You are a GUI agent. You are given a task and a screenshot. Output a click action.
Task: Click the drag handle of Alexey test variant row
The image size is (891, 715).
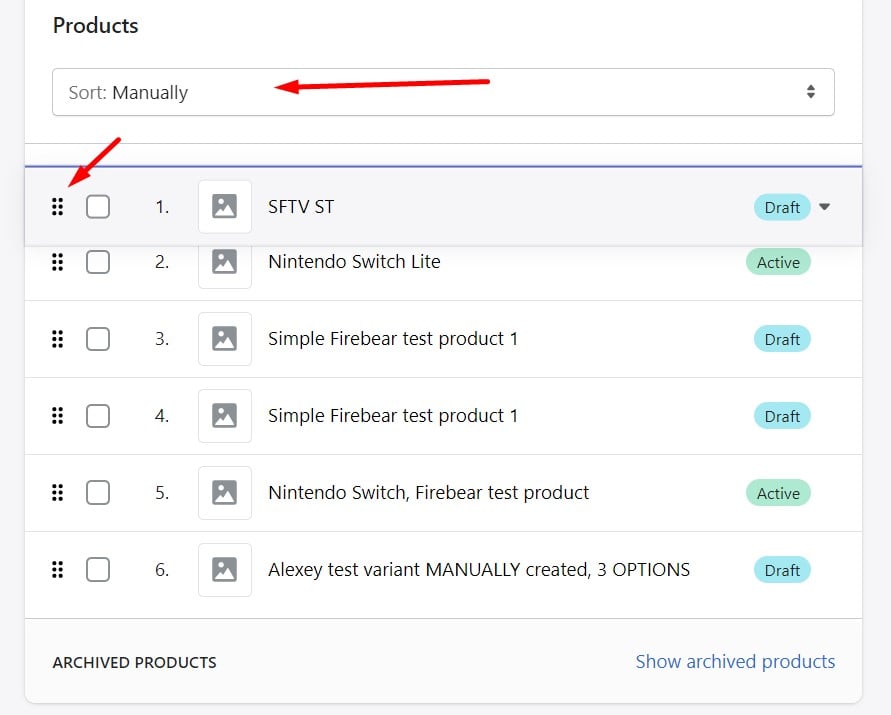[x=57, y=570]
